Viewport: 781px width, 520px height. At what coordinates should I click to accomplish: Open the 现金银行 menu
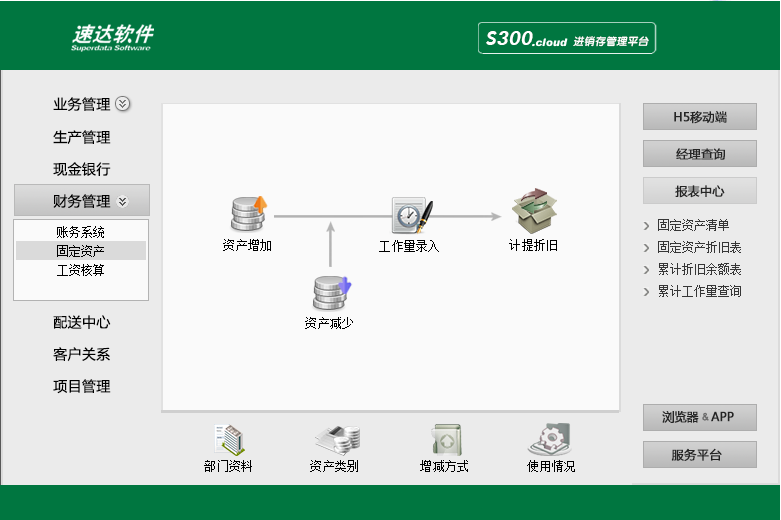pos(82,169)
